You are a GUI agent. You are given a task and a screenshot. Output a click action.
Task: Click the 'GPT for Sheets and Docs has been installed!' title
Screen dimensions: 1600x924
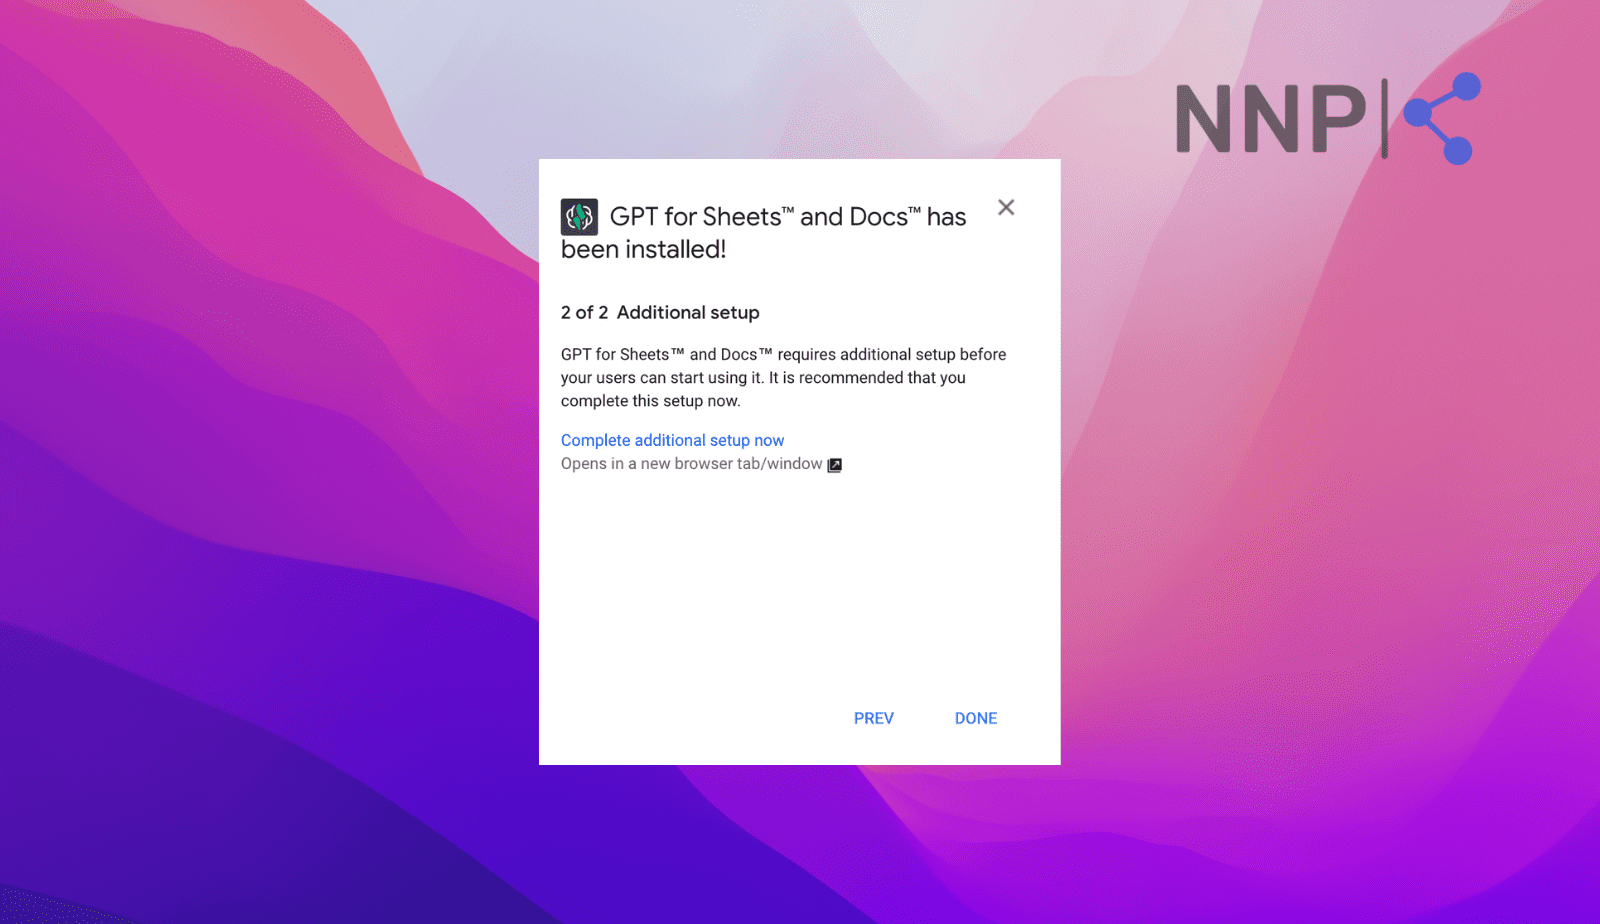764,233
